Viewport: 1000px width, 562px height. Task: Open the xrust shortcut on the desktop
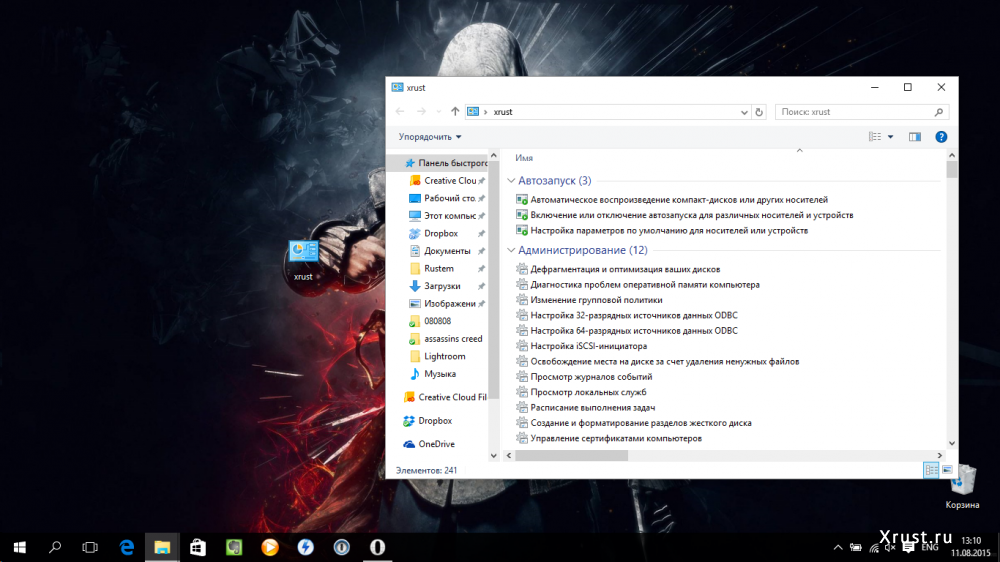click(303, 258)
